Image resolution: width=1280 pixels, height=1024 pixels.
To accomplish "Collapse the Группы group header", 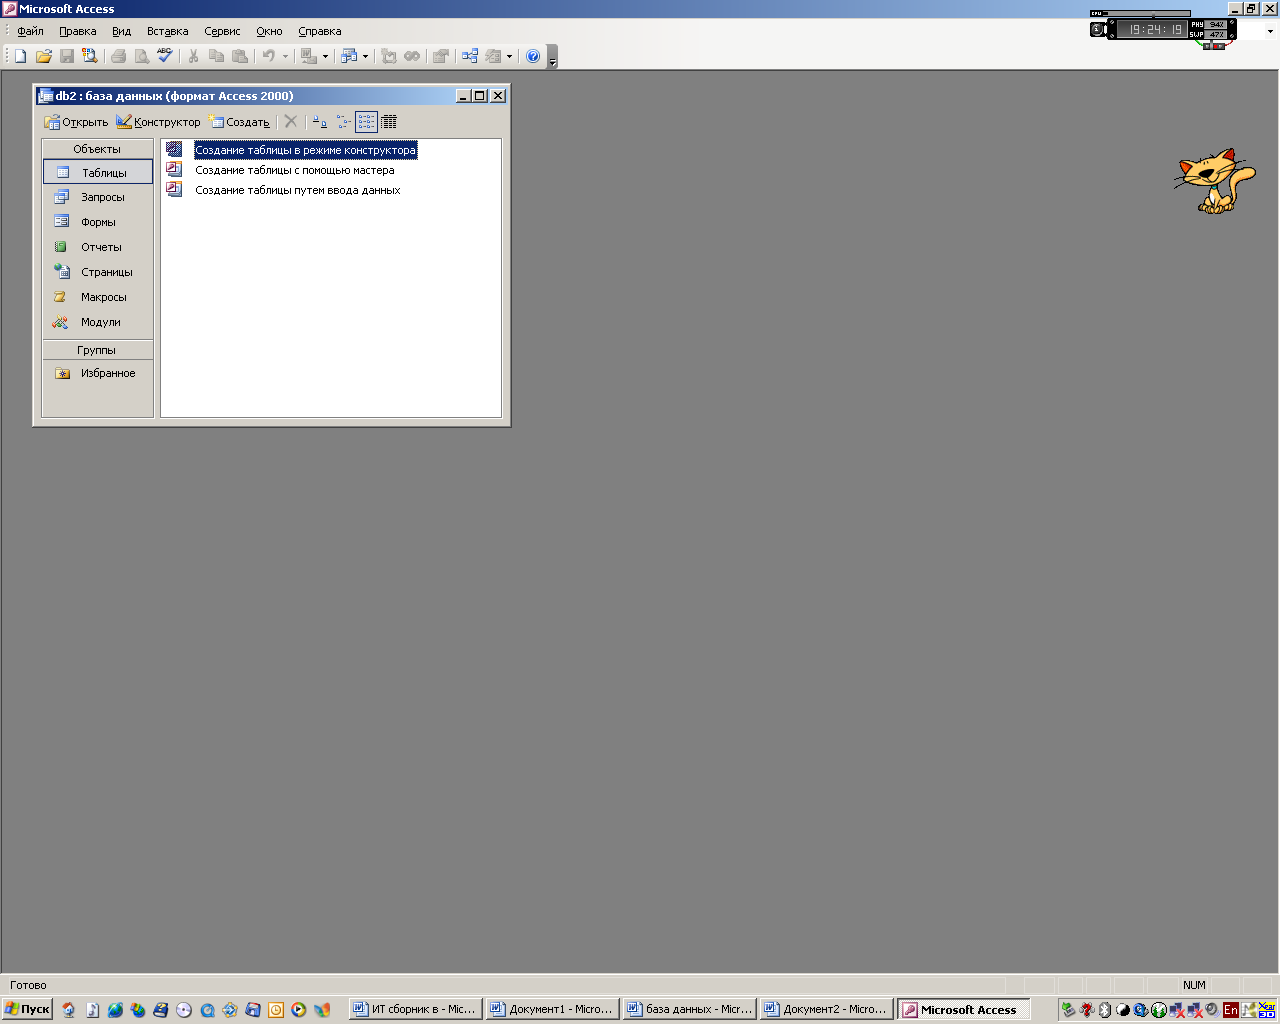I will pyautogui.click(x=97, y=350).
